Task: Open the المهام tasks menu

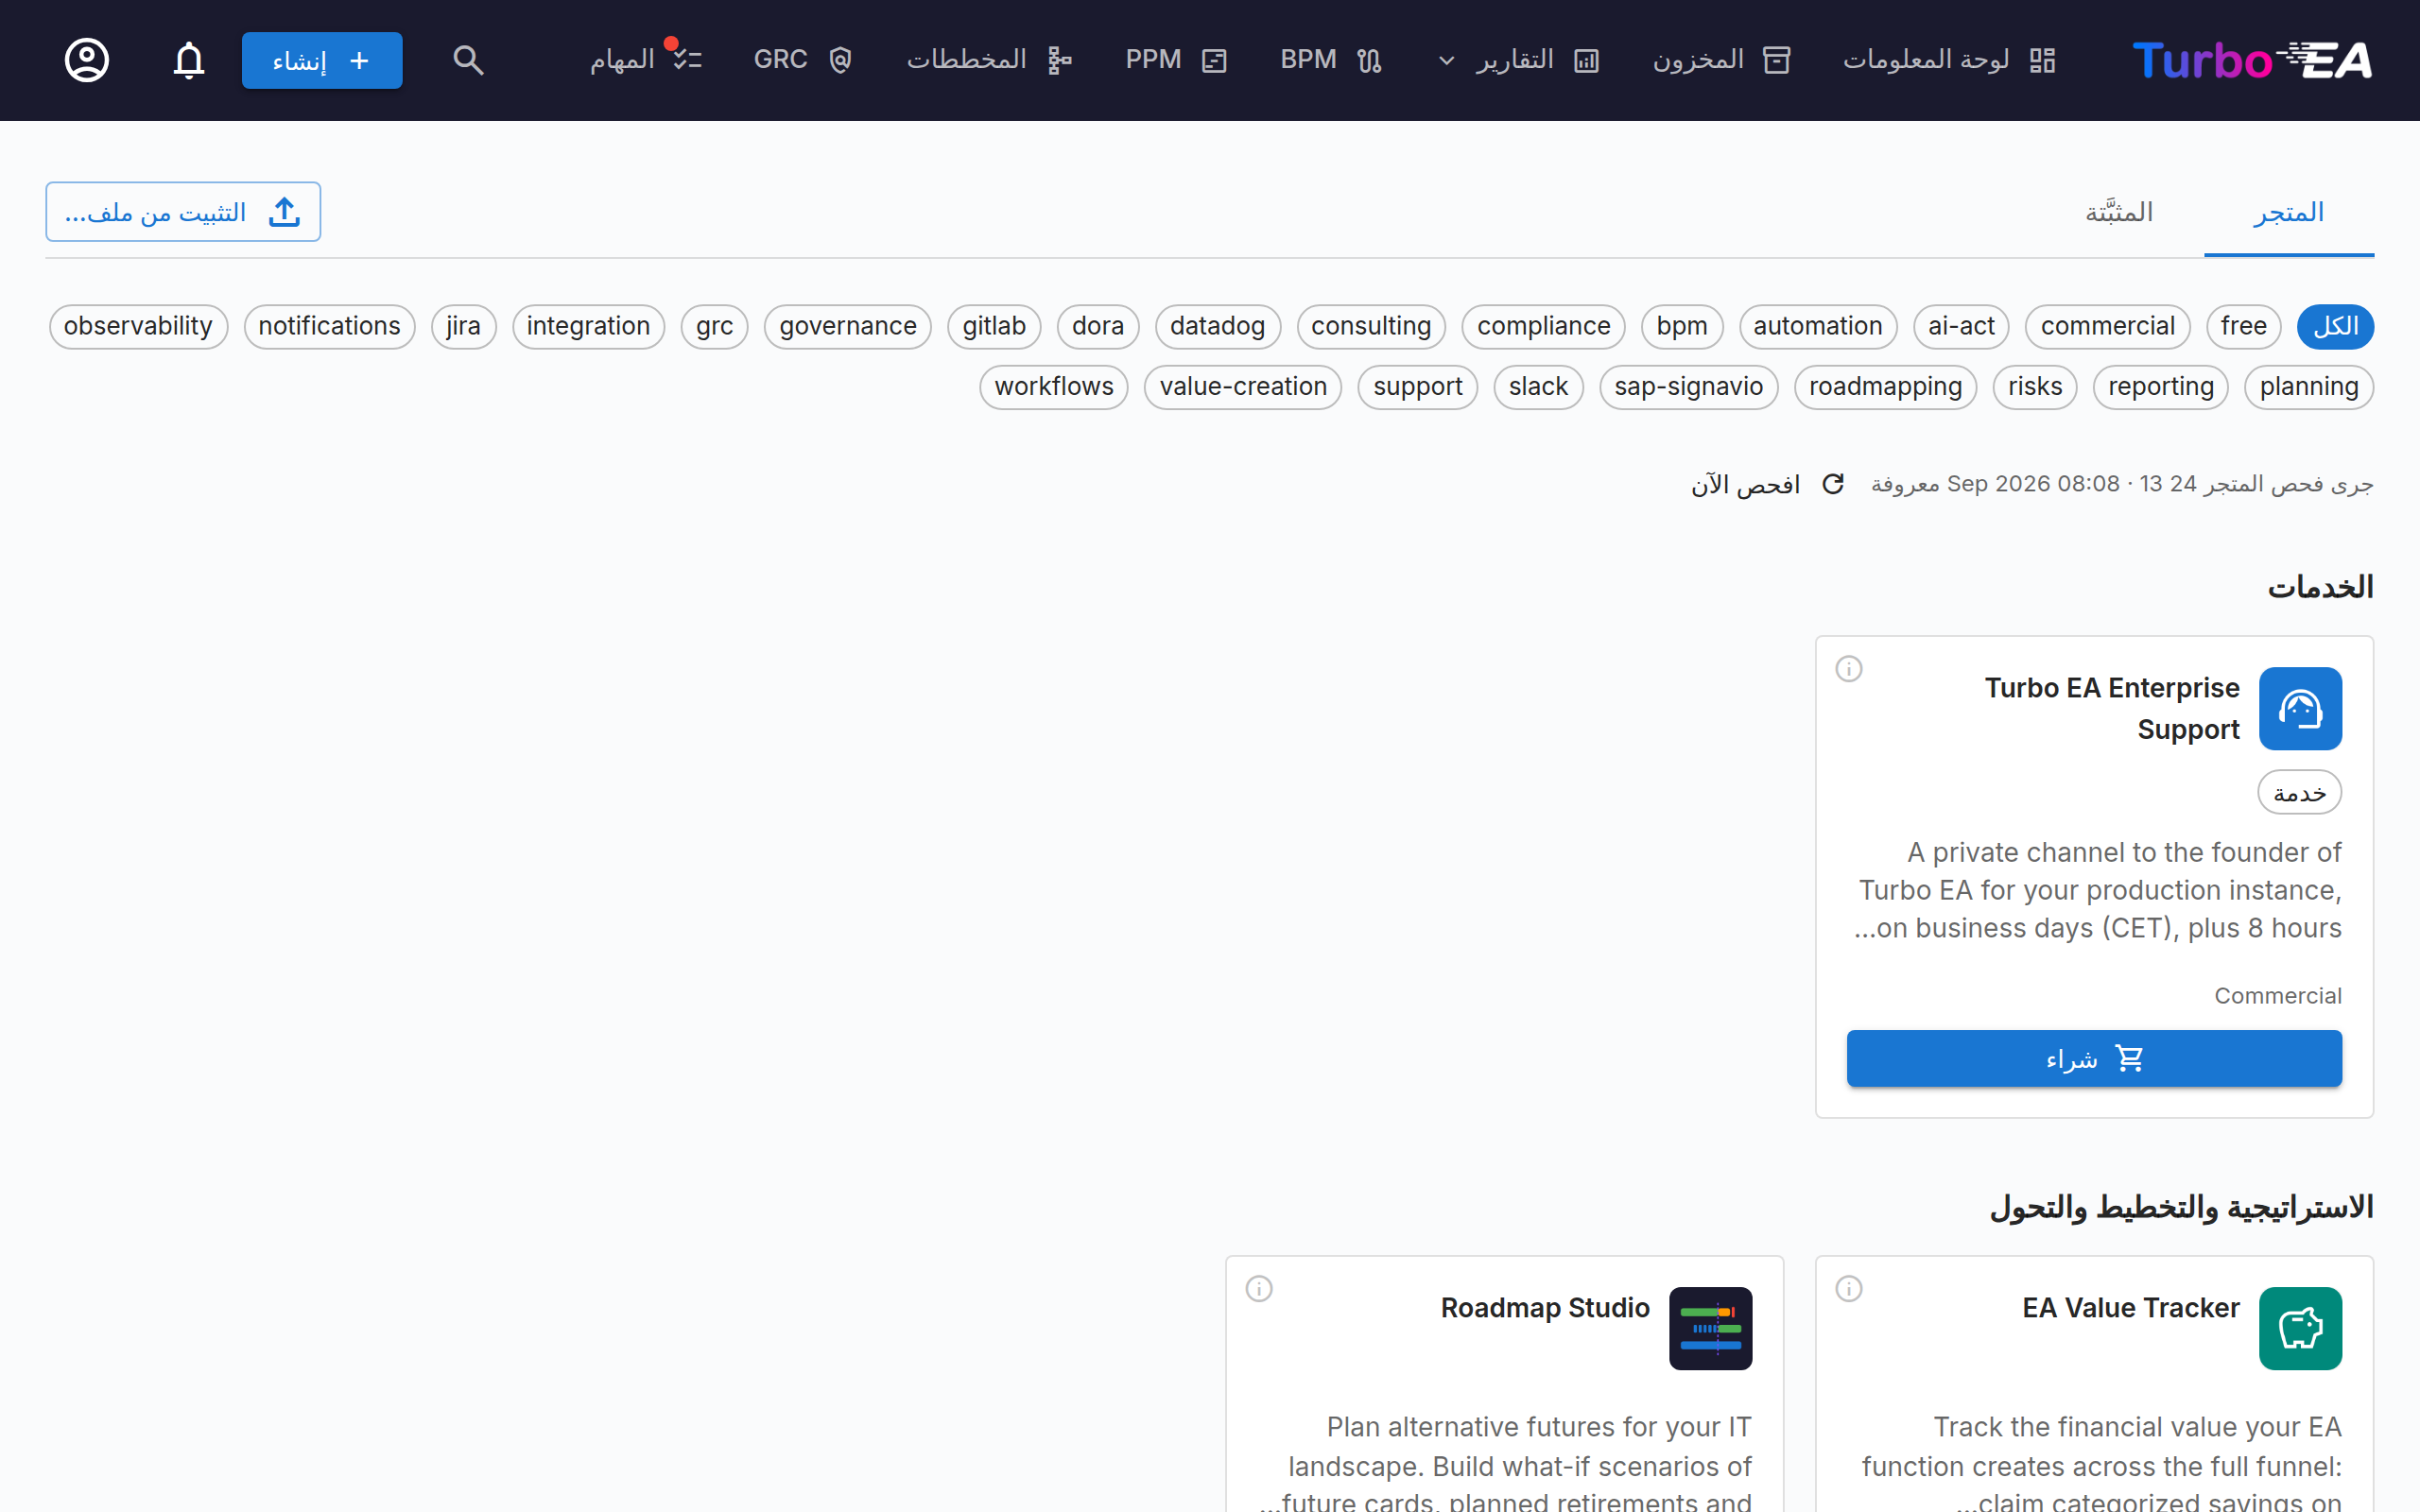Action: [x=646, y=60]
